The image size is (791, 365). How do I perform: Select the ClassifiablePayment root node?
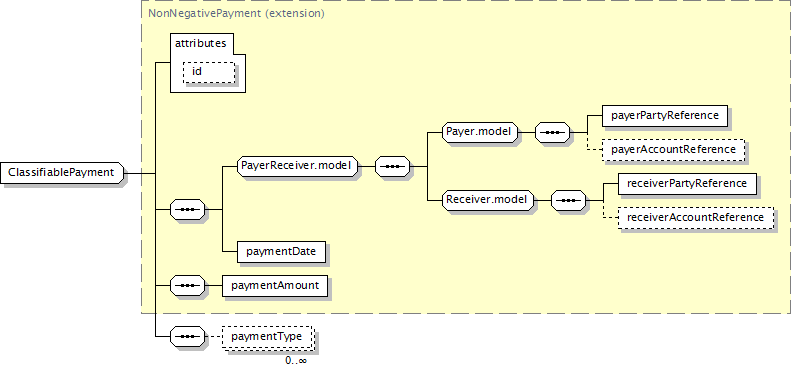[x=62, y=173]
